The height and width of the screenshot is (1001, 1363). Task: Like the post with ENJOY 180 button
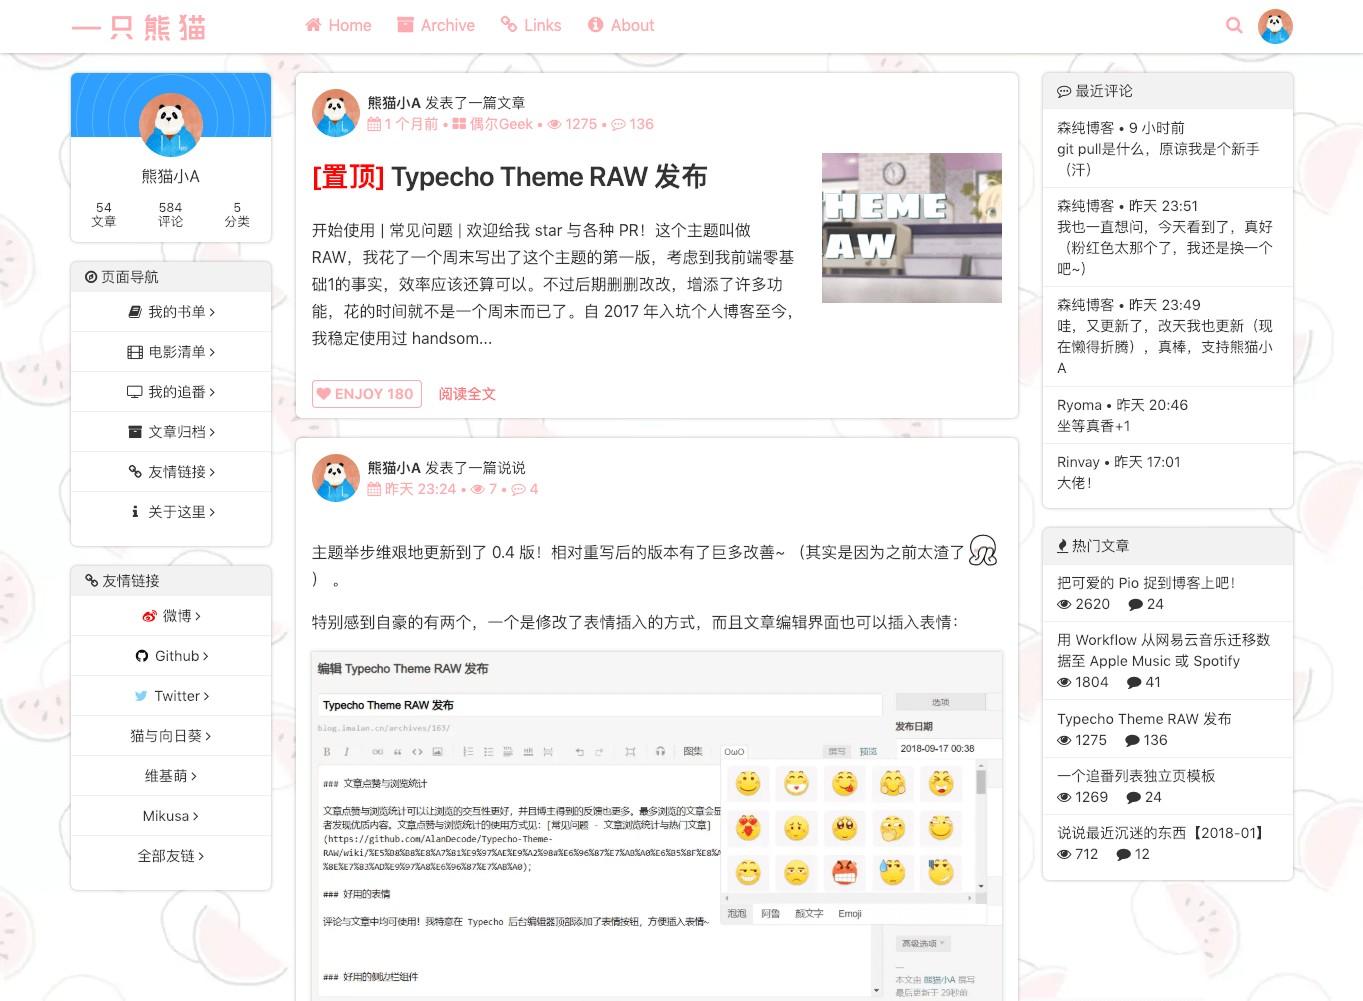point(366,394)
